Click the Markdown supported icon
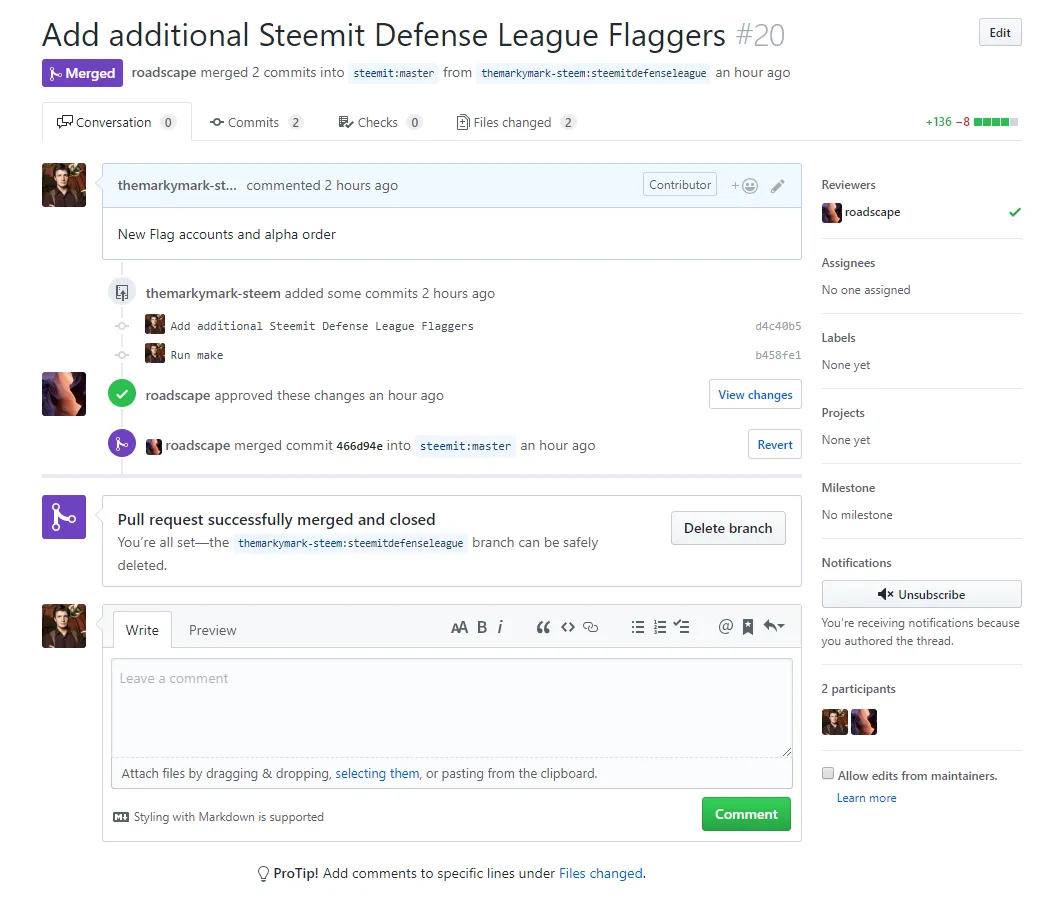The image size is (1060, 905). point(121,817)
